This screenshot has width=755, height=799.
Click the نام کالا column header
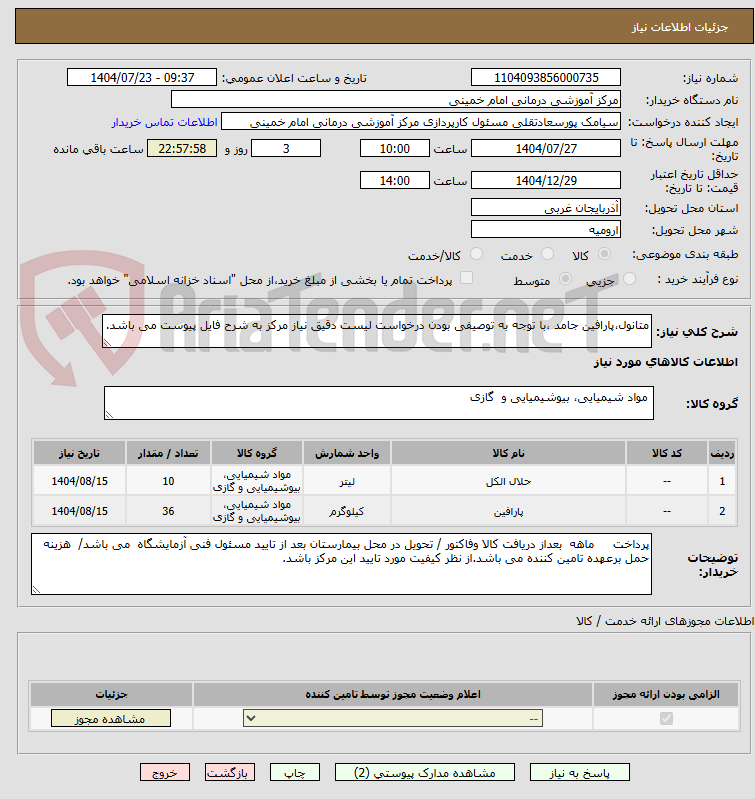point(508,453)
